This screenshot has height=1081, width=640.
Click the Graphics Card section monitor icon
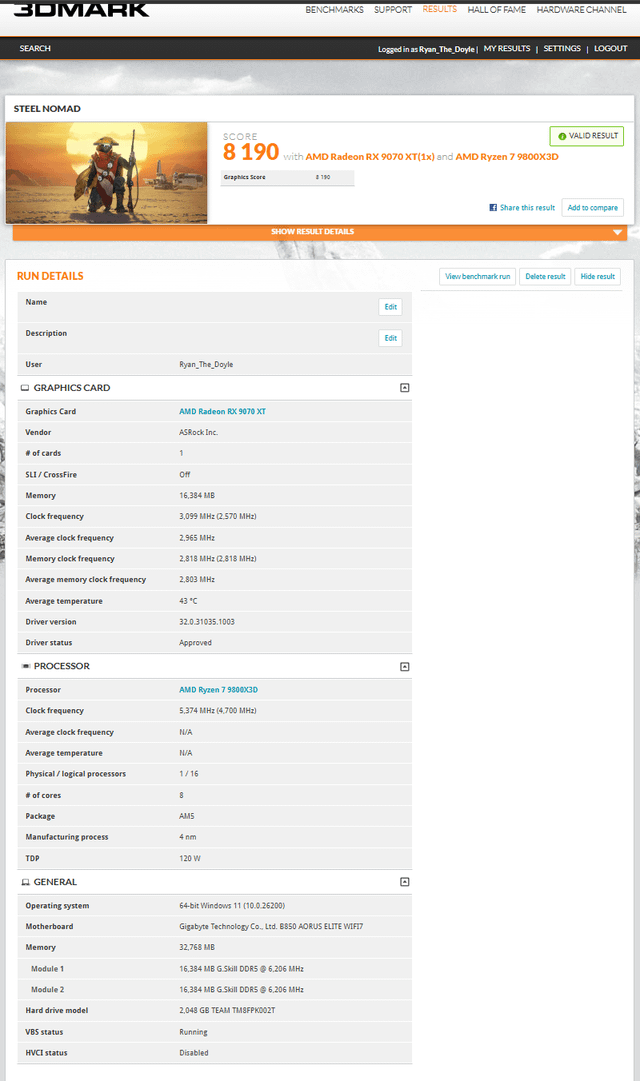pyautogui.click(x=25, y=388)
